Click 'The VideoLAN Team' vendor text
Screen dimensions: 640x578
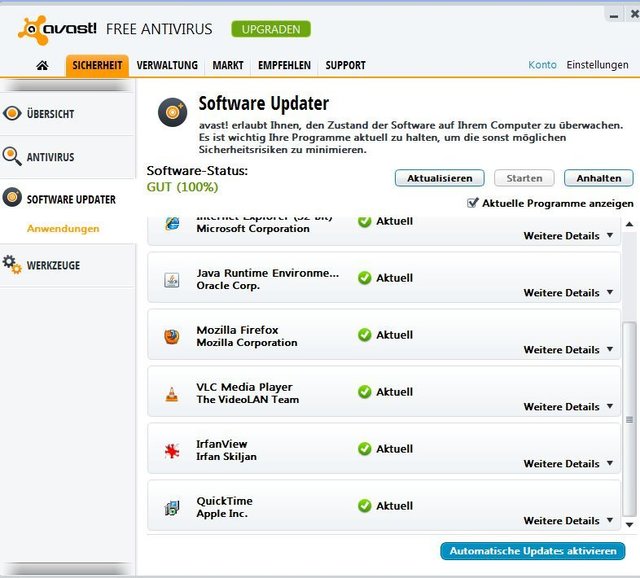(x=248, y=400)
